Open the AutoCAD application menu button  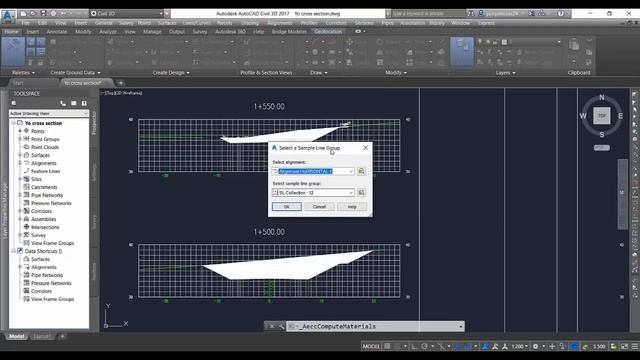pos(8,16)
